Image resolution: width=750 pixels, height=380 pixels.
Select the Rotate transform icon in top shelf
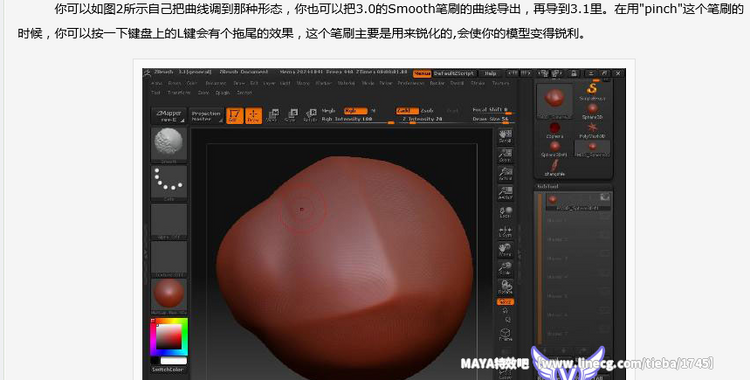[x=310, y=115]
